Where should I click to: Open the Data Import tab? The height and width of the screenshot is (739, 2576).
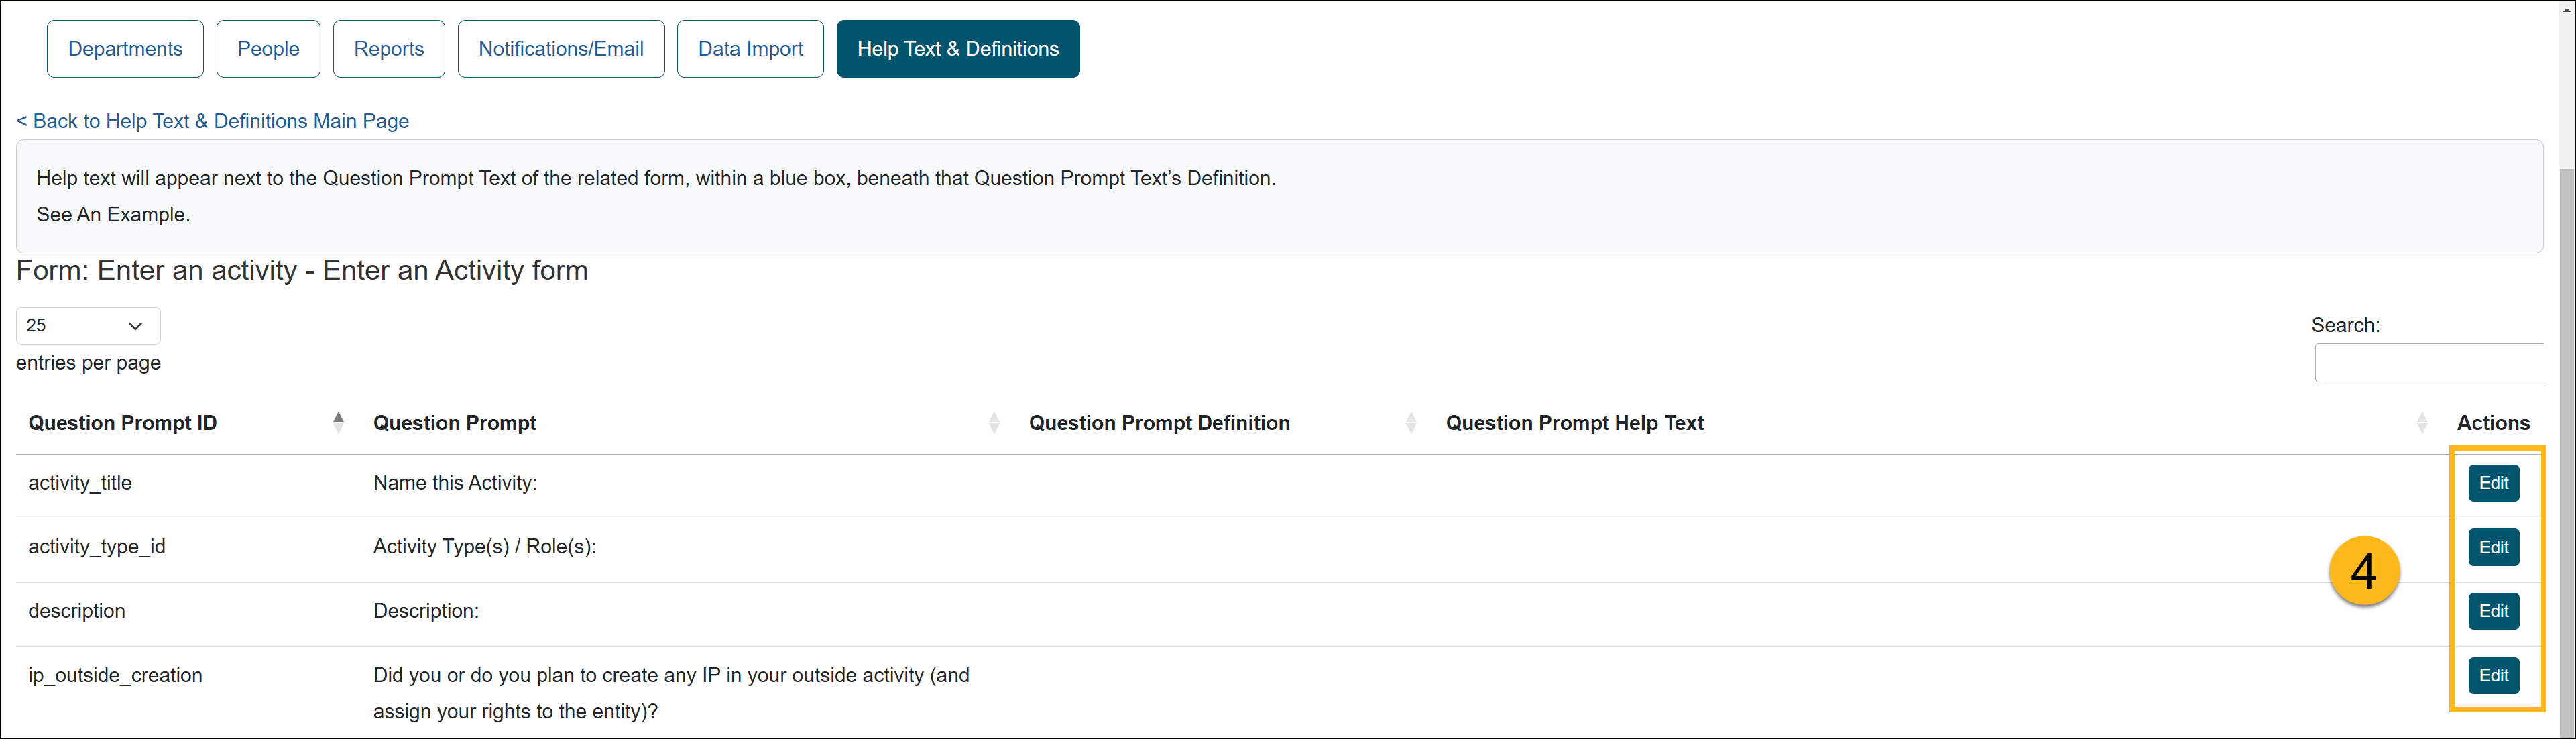(x=750, y=49)
